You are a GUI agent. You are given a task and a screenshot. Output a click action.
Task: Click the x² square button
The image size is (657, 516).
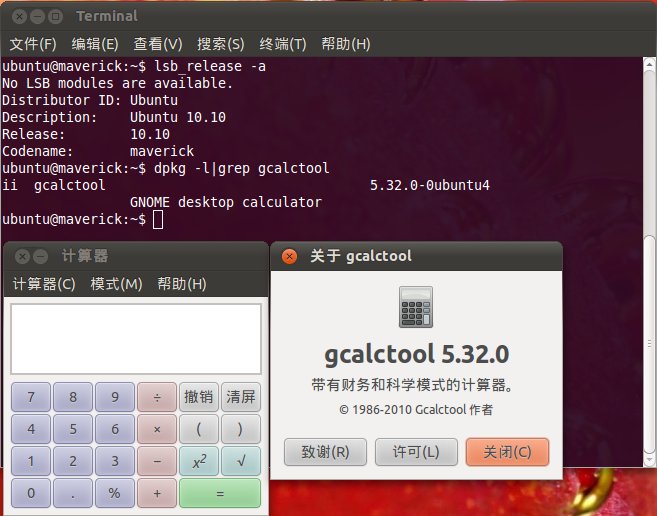199,461
